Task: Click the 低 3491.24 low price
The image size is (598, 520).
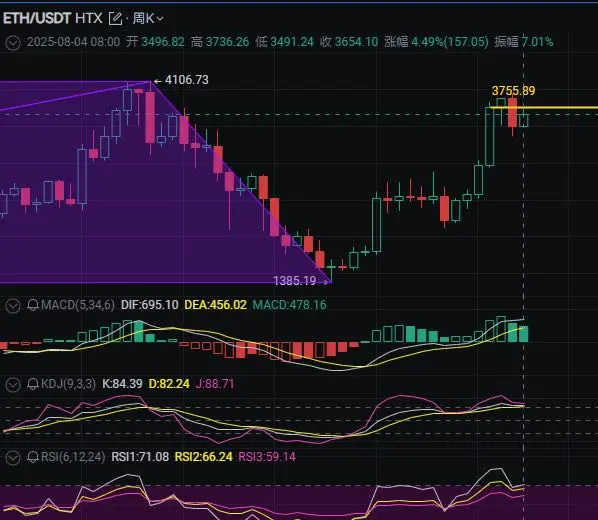Action: click(285, 42)
